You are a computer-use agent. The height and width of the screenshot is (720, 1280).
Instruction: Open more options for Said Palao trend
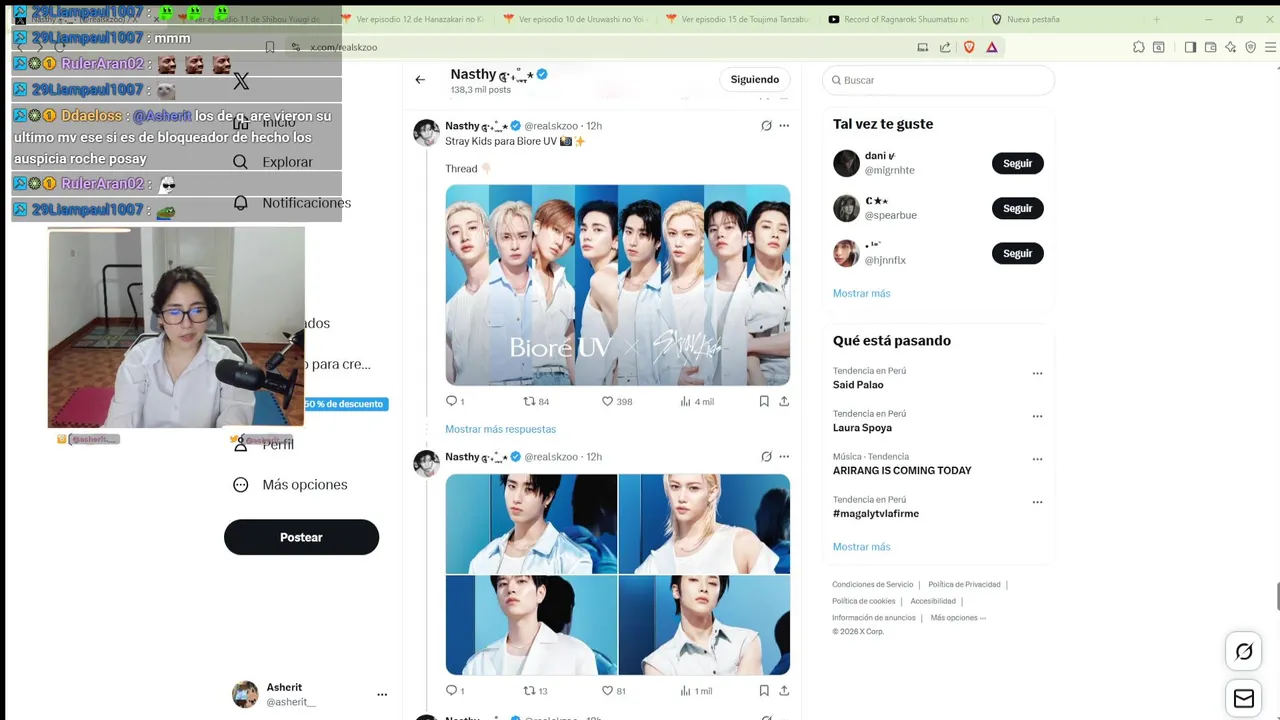click(1037, 374)
